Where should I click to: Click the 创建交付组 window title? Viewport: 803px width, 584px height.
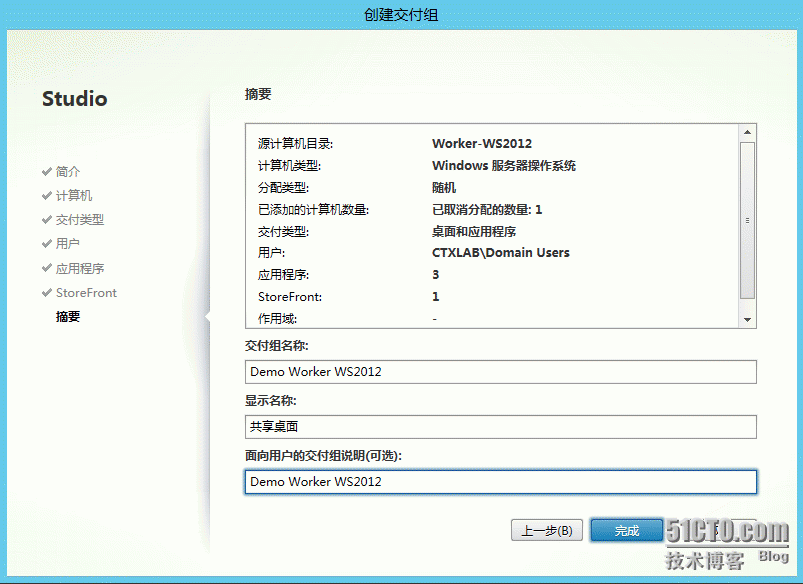point(401,14)
